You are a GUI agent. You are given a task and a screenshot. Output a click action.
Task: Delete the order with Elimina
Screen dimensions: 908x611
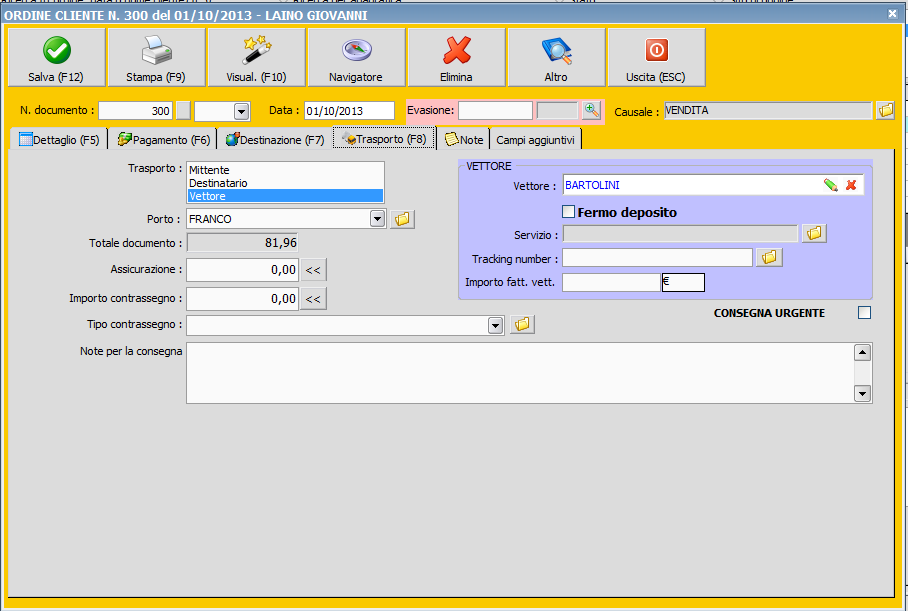(x=456, y=57)
